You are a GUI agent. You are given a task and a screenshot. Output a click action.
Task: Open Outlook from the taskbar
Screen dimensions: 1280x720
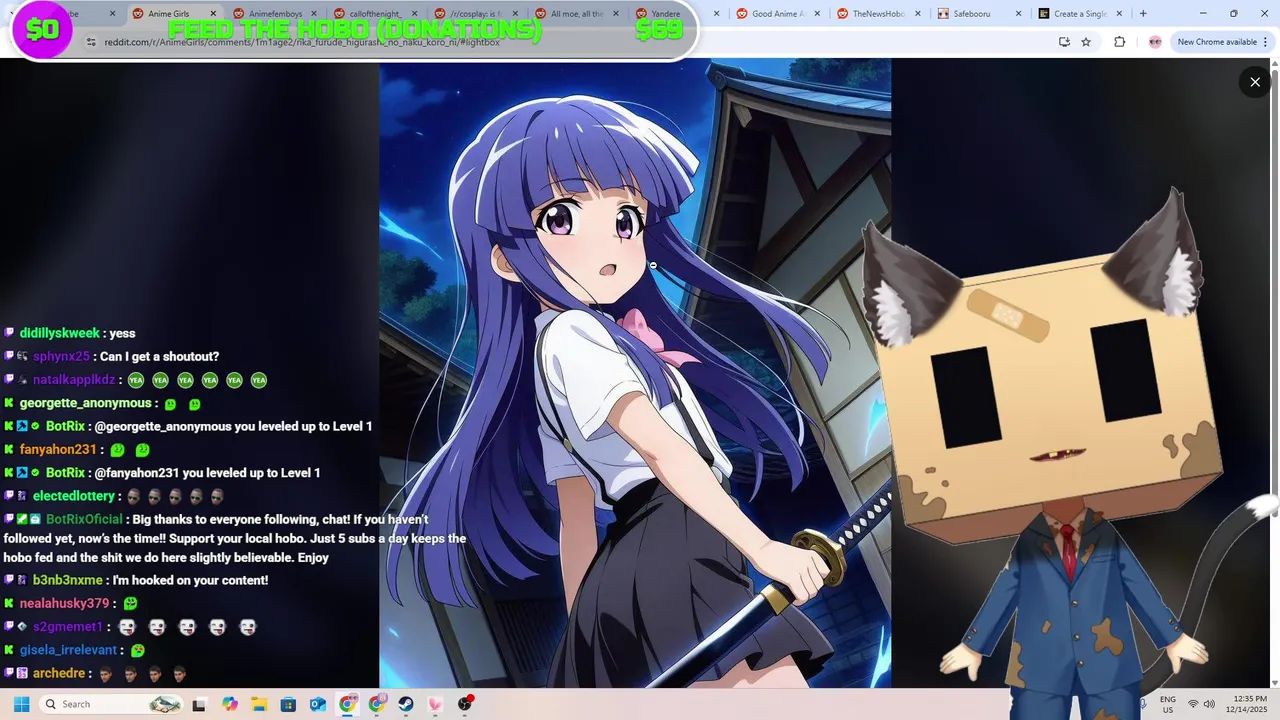(x=318, y=704)
